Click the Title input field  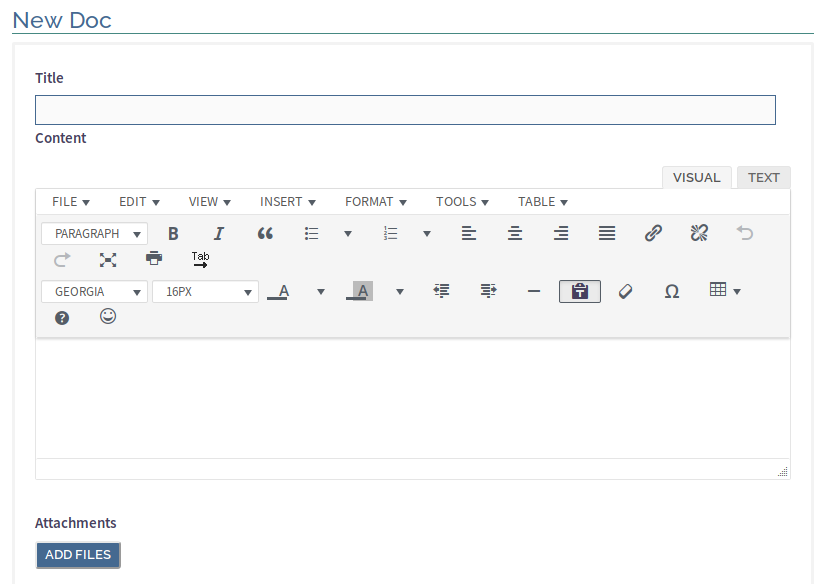point(405,110)
